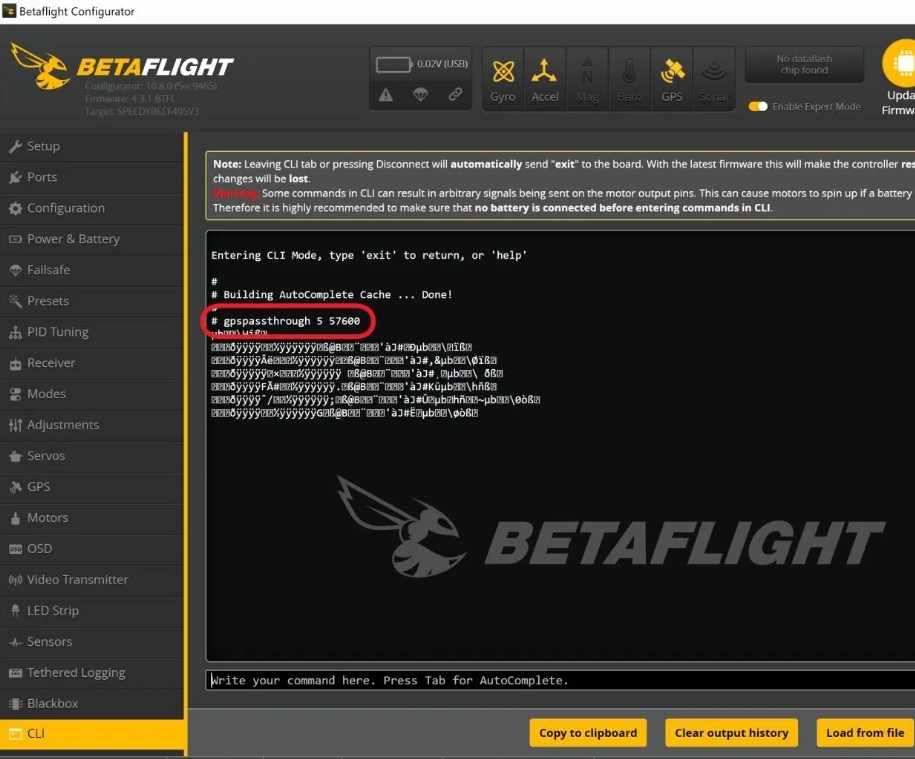The height and width of the screenshot is (759, 915).
Task: Click the Video Transmitter antenna icon
Action: point(15,580)
